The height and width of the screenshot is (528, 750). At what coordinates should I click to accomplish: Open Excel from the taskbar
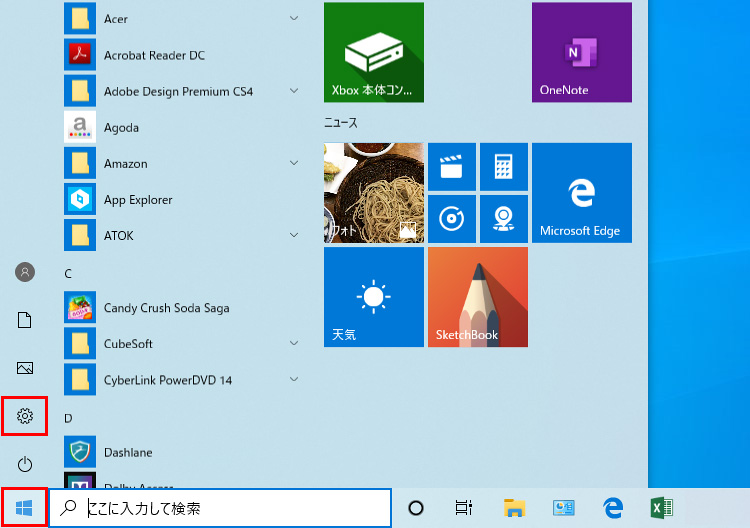point(661,508)
